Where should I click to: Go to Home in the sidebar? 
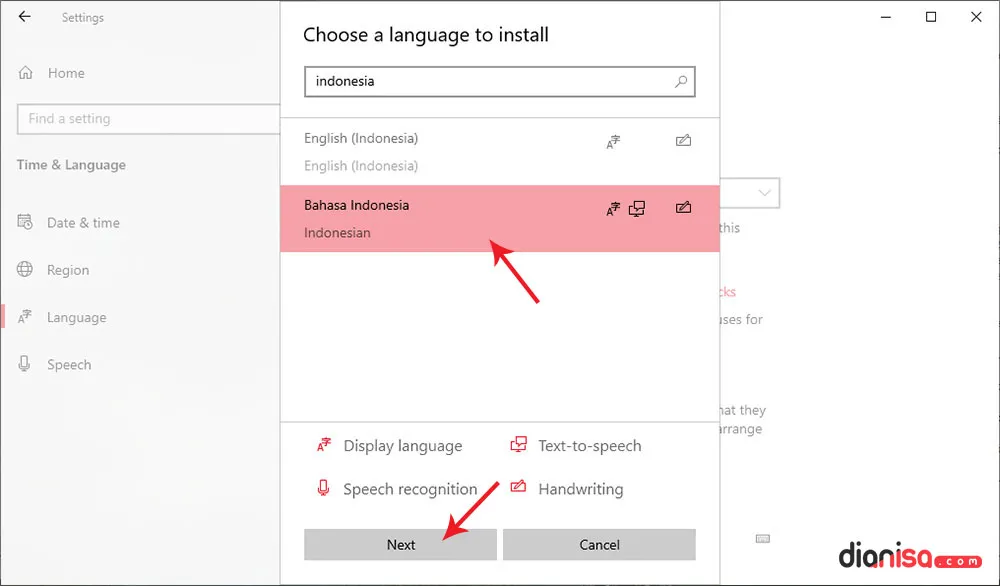coord(65,73)
